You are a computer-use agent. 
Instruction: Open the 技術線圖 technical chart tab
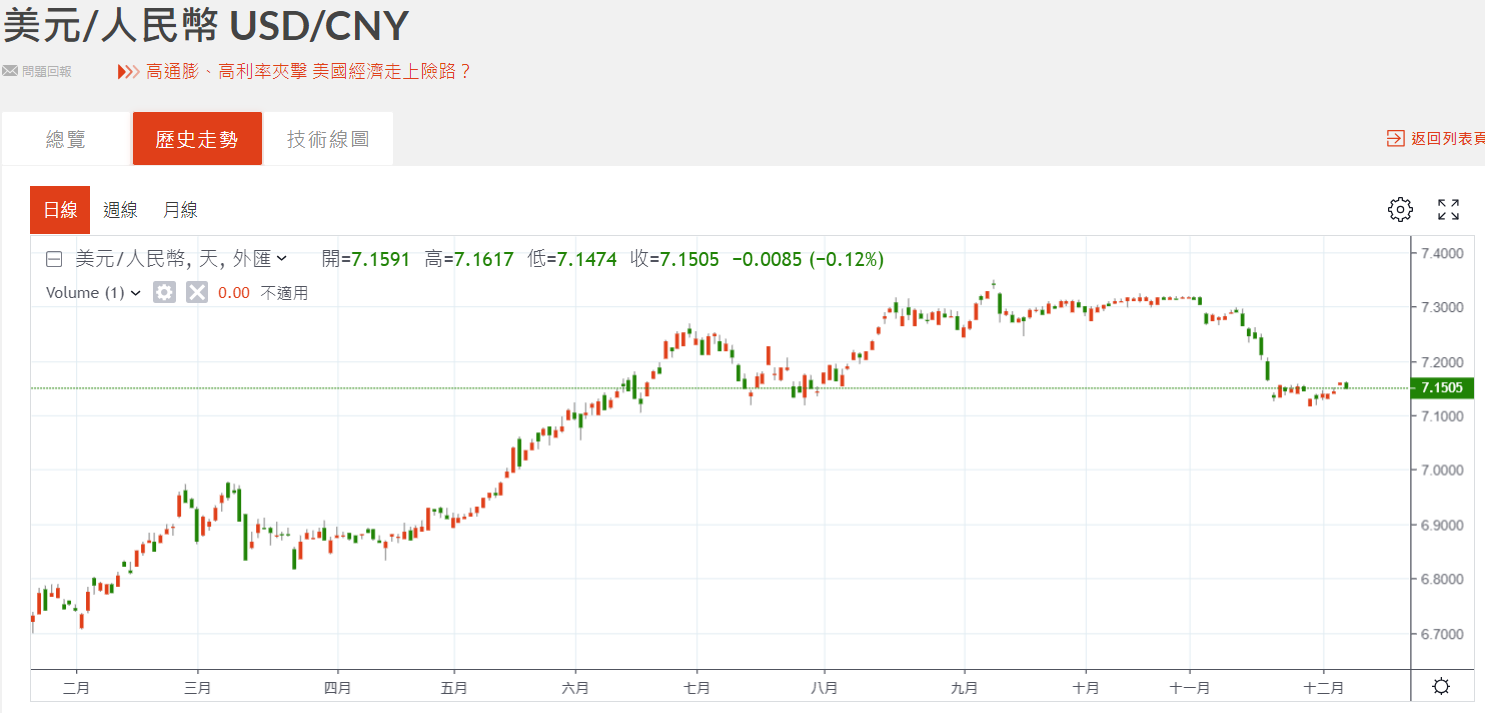pos(328,139)
